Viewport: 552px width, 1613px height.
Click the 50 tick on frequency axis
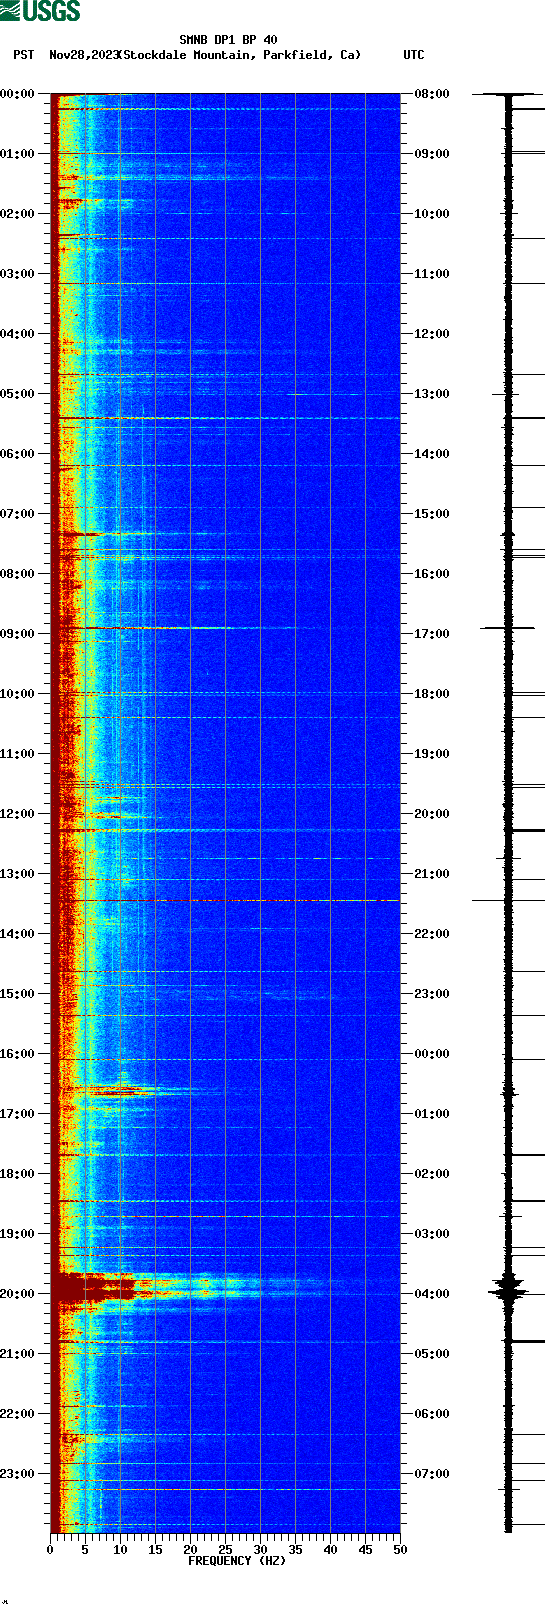click(400, 1550)
